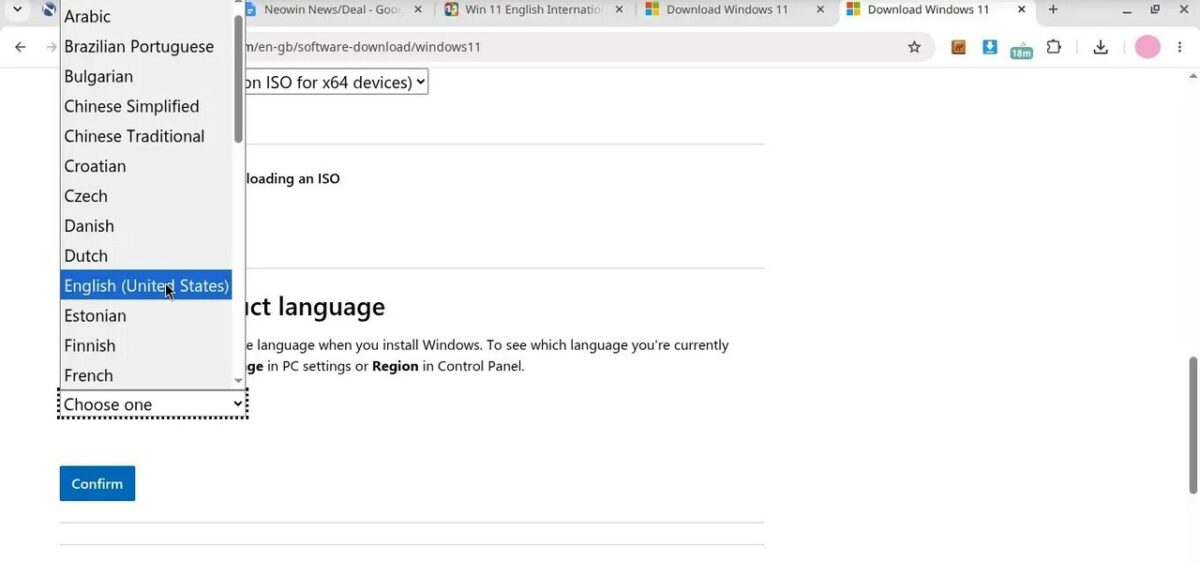Open a new tab with plus button
The width and height of the screenshot is (1200, 563).
click(x=1053, y=10)
